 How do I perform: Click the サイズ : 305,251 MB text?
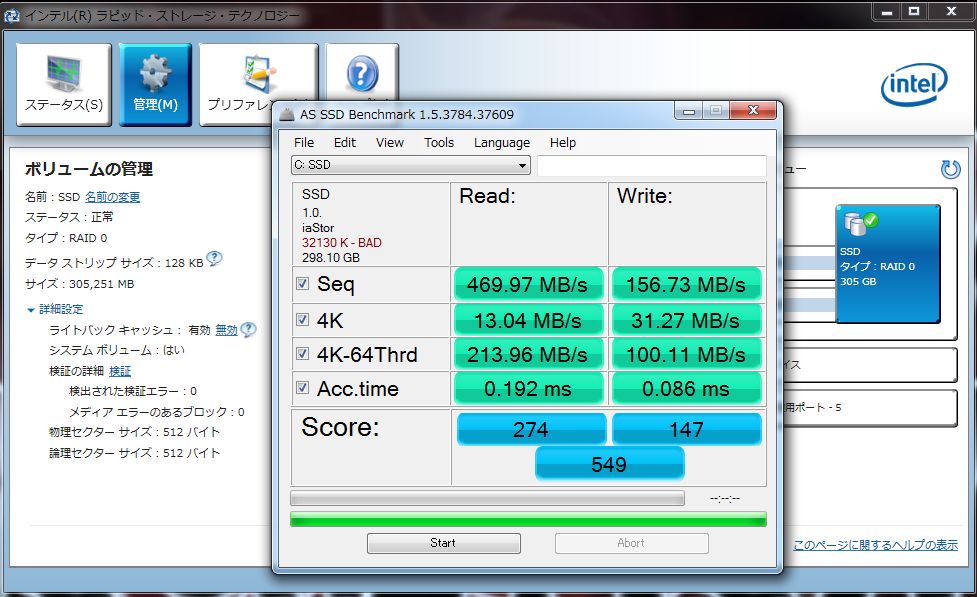[x=79, y=284]
